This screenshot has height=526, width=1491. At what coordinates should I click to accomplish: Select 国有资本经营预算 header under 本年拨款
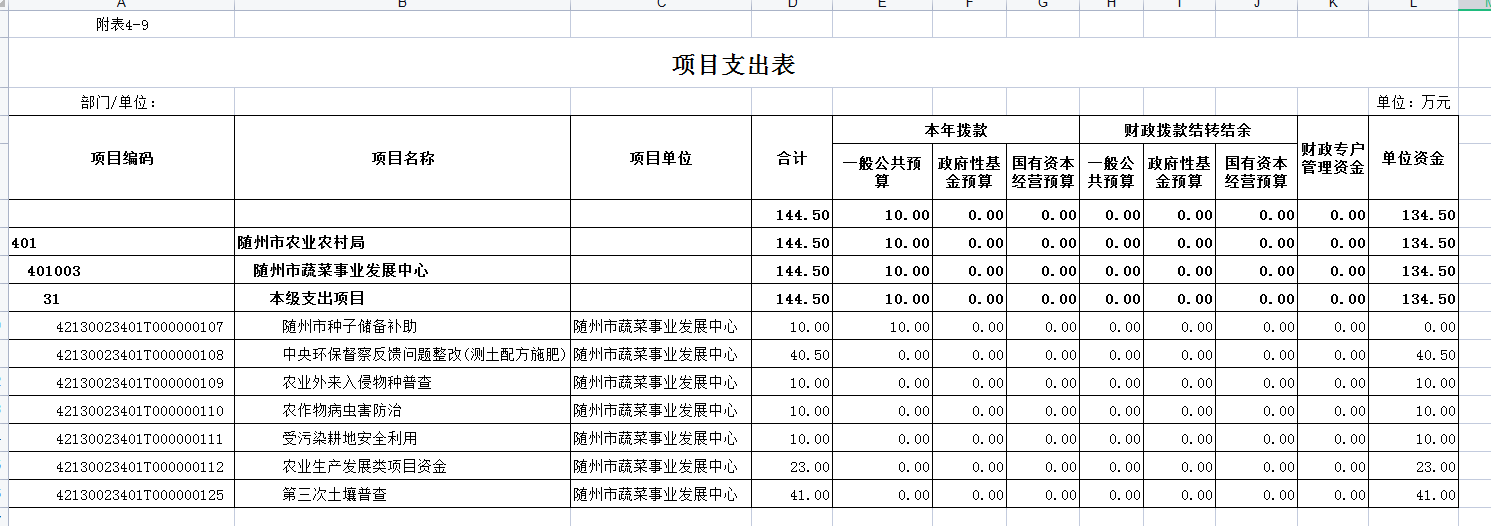click(1043, 172)
